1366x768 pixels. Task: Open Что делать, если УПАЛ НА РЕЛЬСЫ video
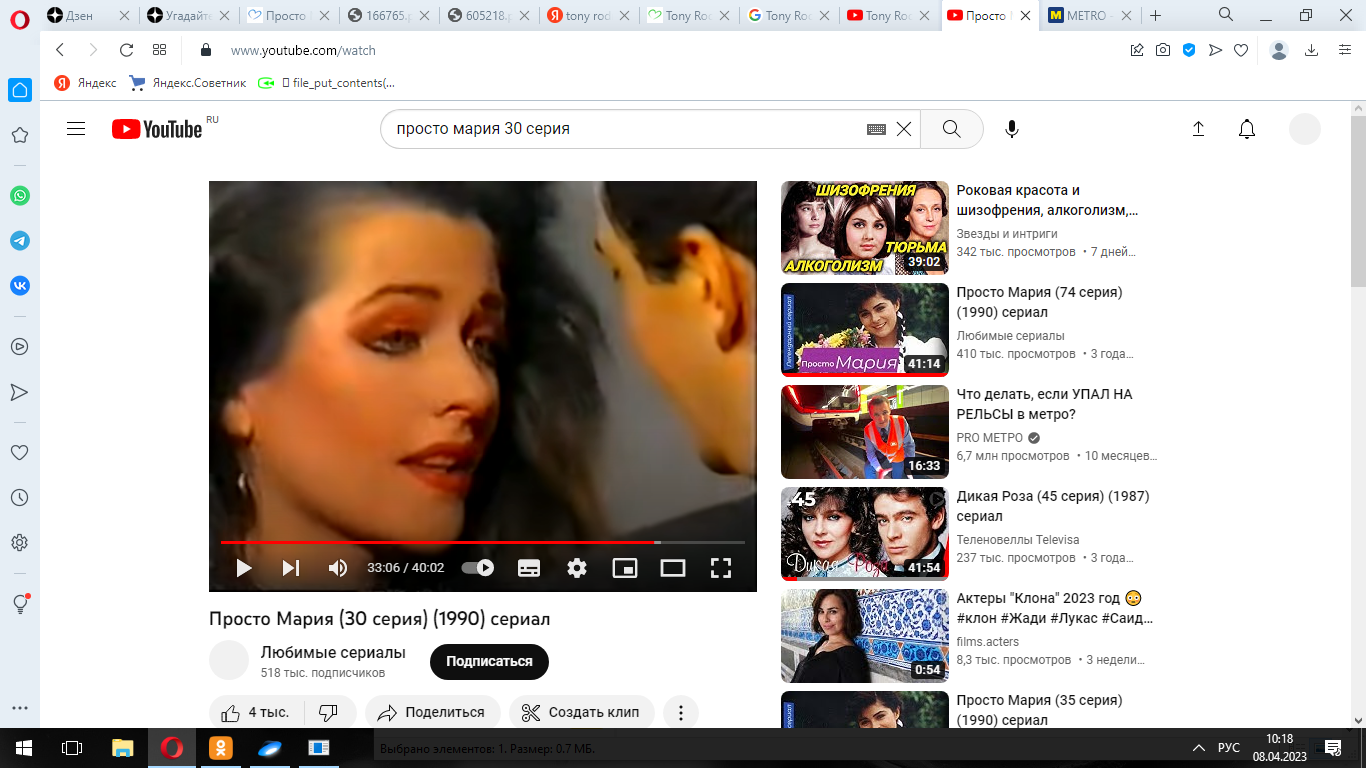click(x=1045, y=404)
